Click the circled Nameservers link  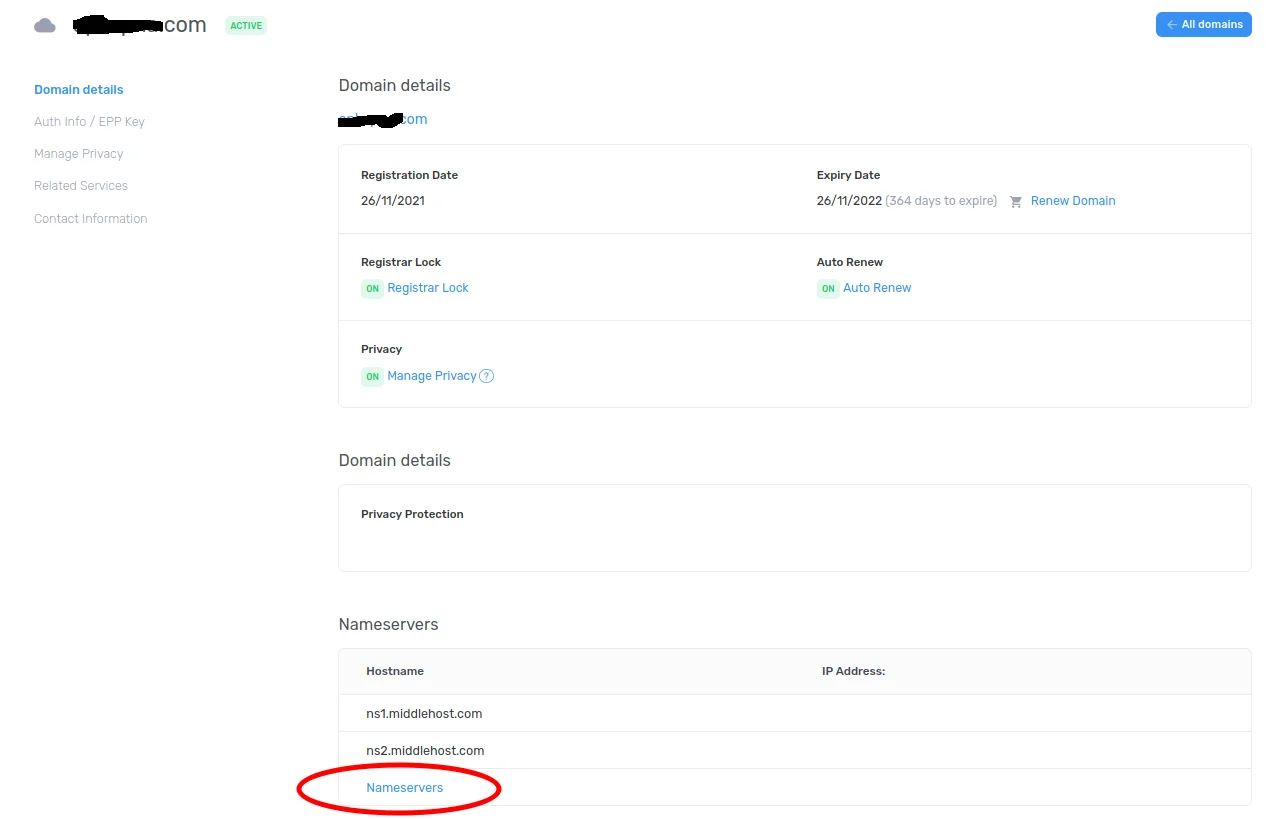click(404, 787)
